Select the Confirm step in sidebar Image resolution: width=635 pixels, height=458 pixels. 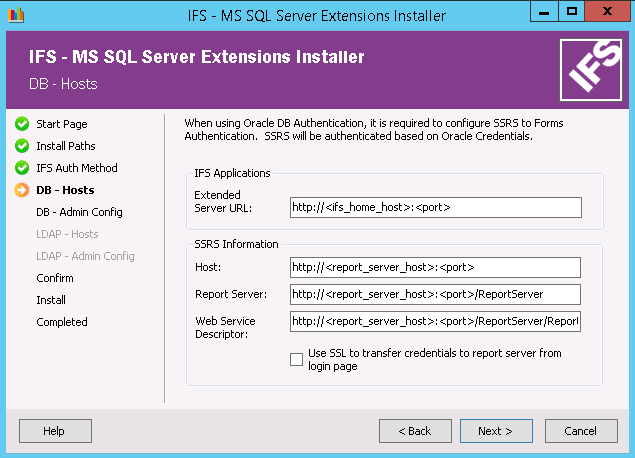coord(55,278)
